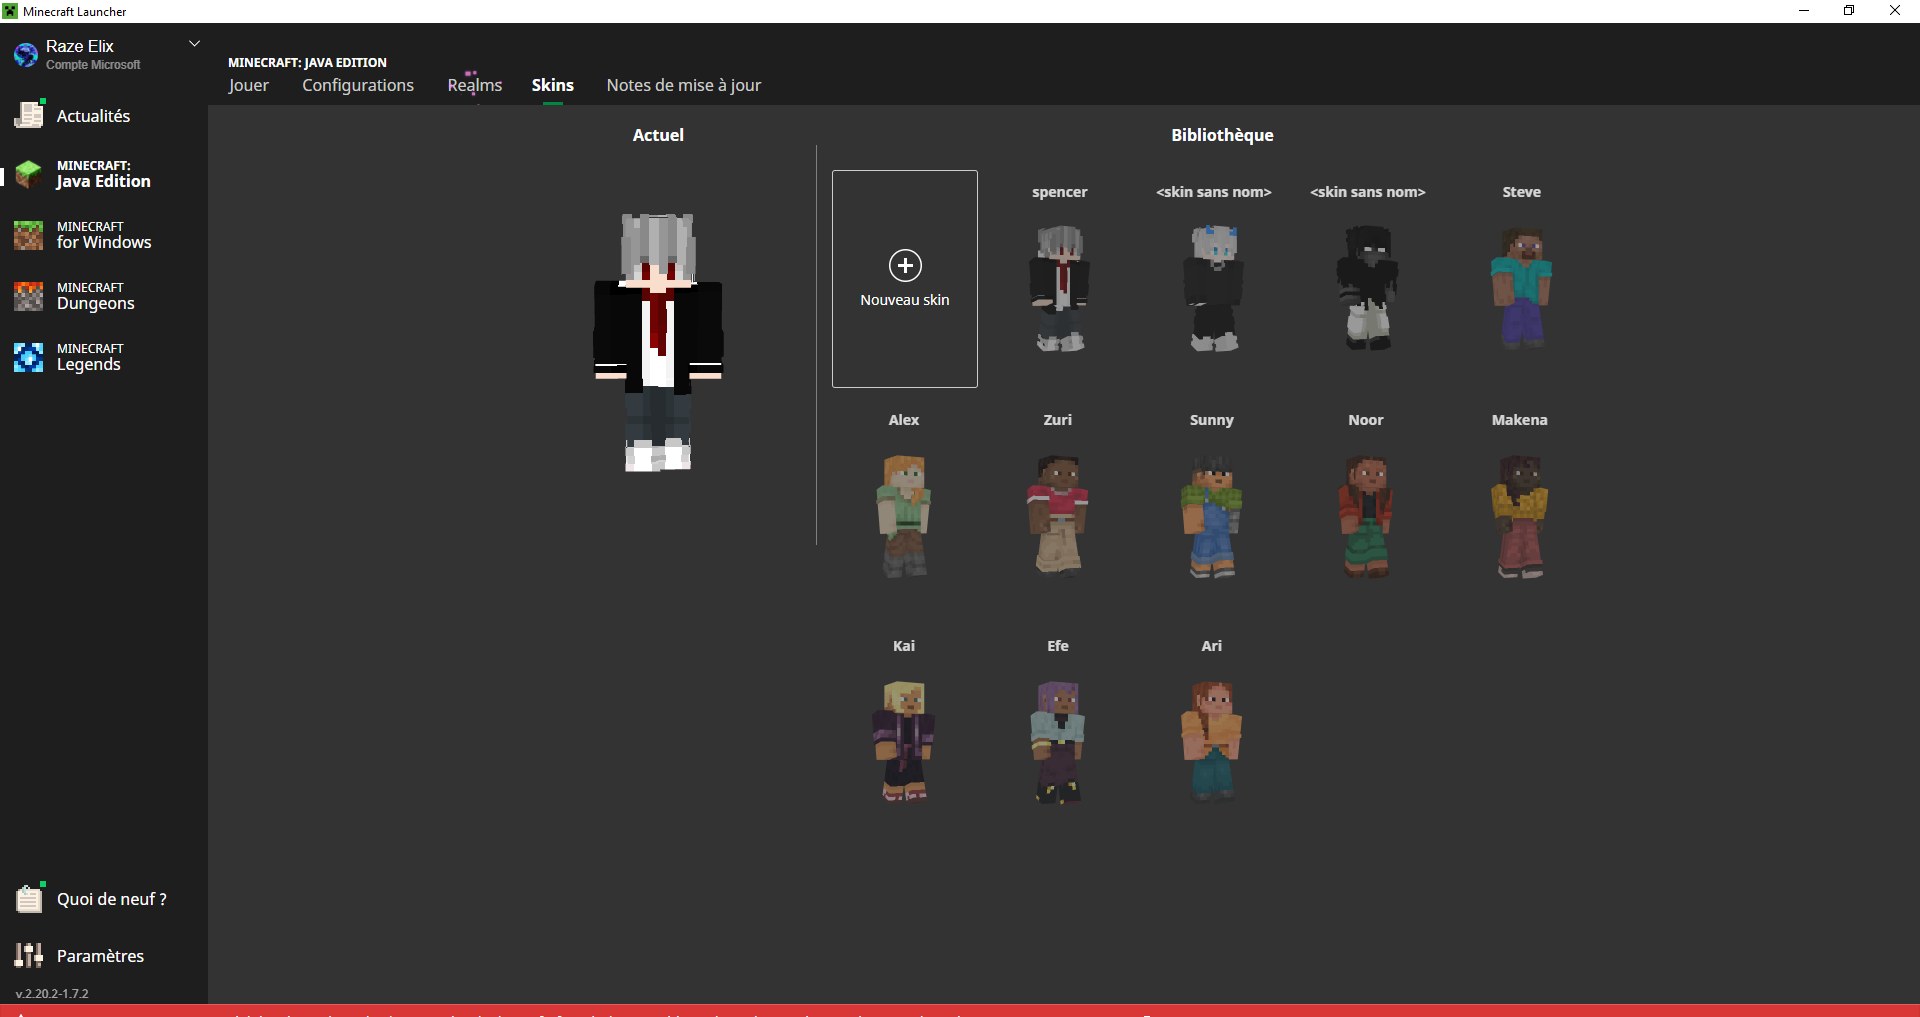Click the Minecraft Launcher title bar icon
Image resolution: width=1920 pixels, height=1017 pixels.
click(x=10, y=11)
